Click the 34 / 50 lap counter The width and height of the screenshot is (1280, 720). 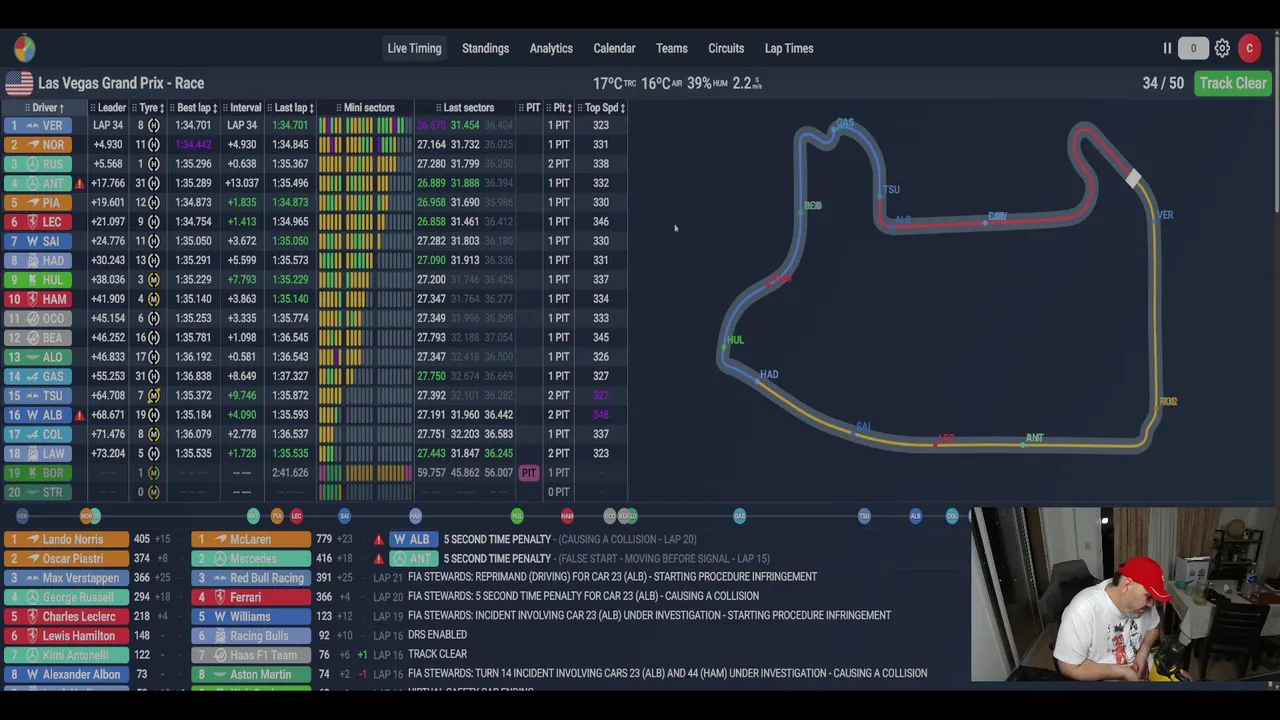tap(1163, 83)
